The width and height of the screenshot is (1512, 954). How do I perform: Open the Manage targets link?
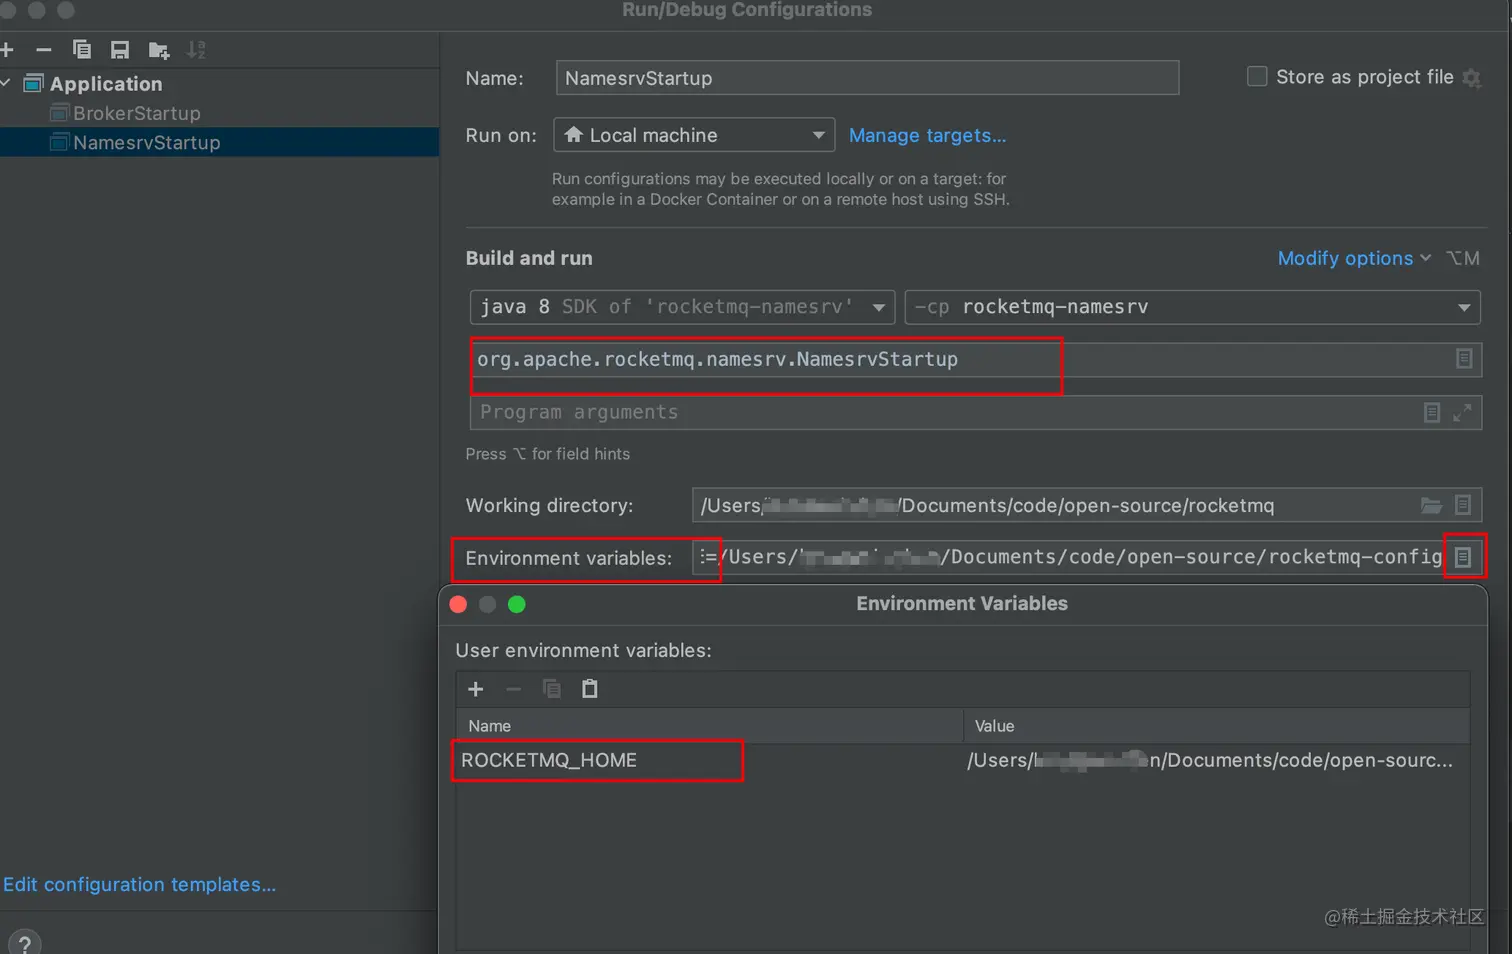tap(927, 135)
